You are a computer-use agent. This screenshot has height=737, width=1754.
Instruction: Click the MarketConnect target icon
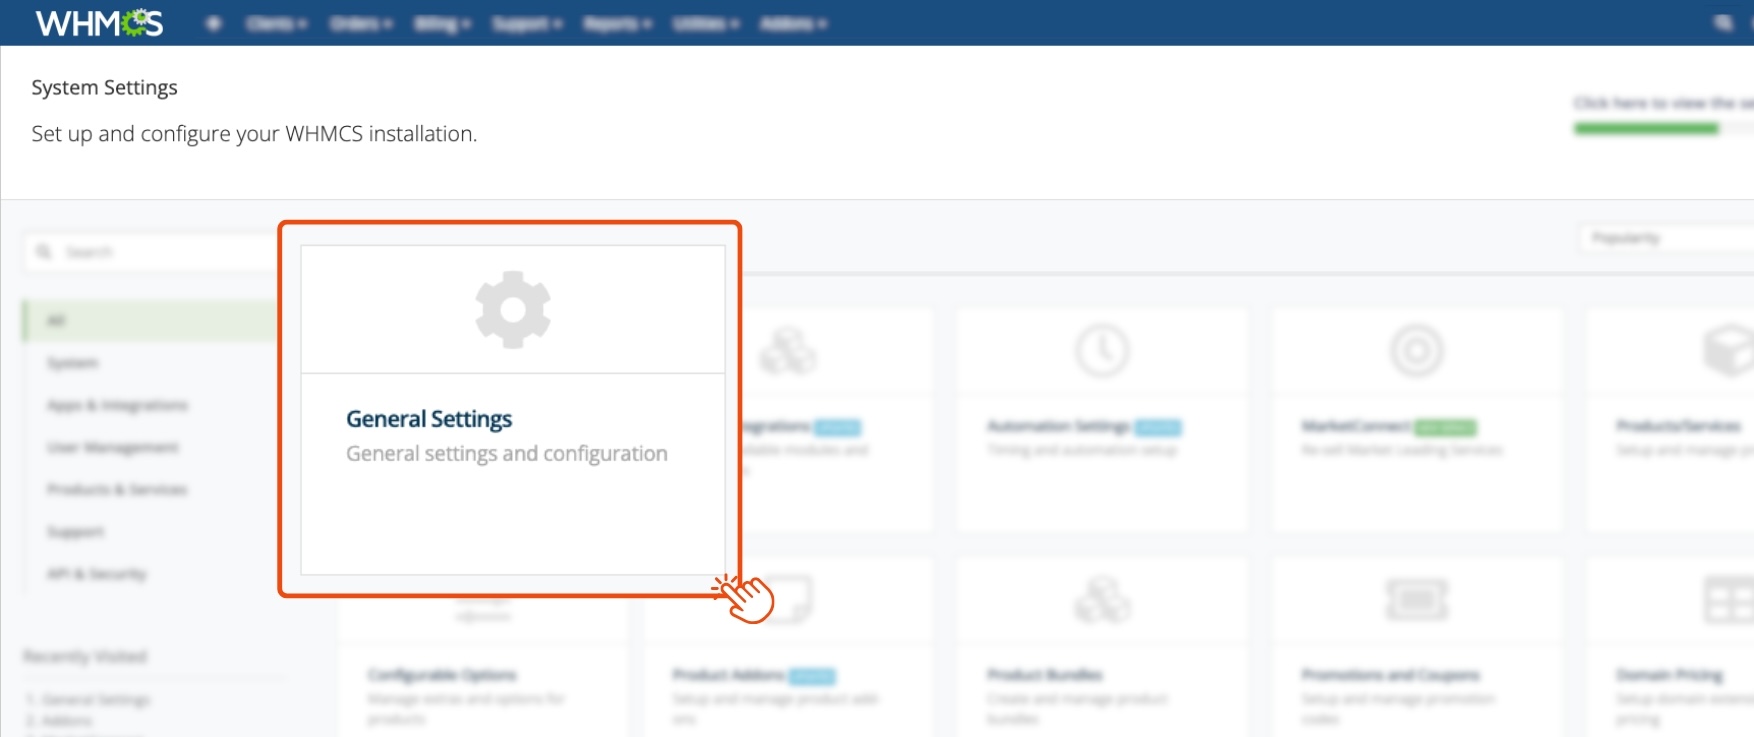coord(1416,351)
